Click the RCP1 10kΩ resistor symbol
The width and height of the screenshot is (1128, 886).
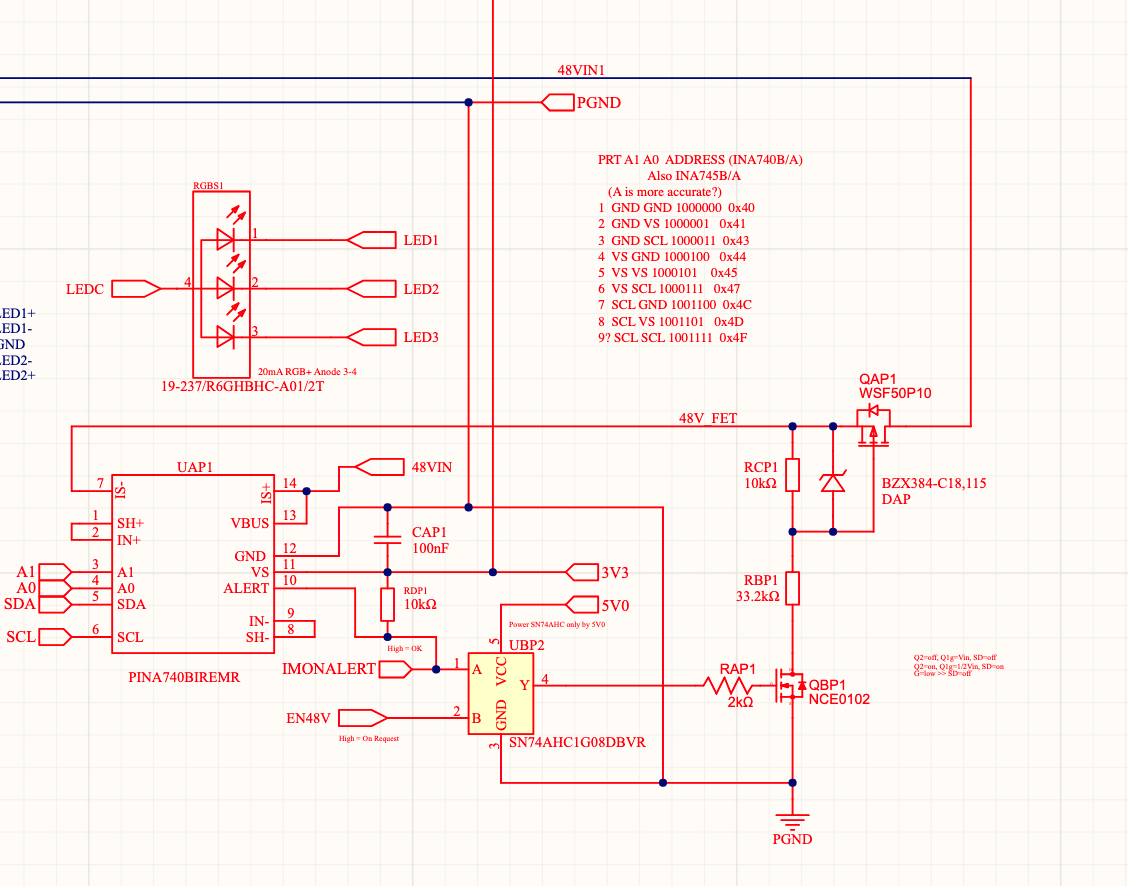[791, 476]
